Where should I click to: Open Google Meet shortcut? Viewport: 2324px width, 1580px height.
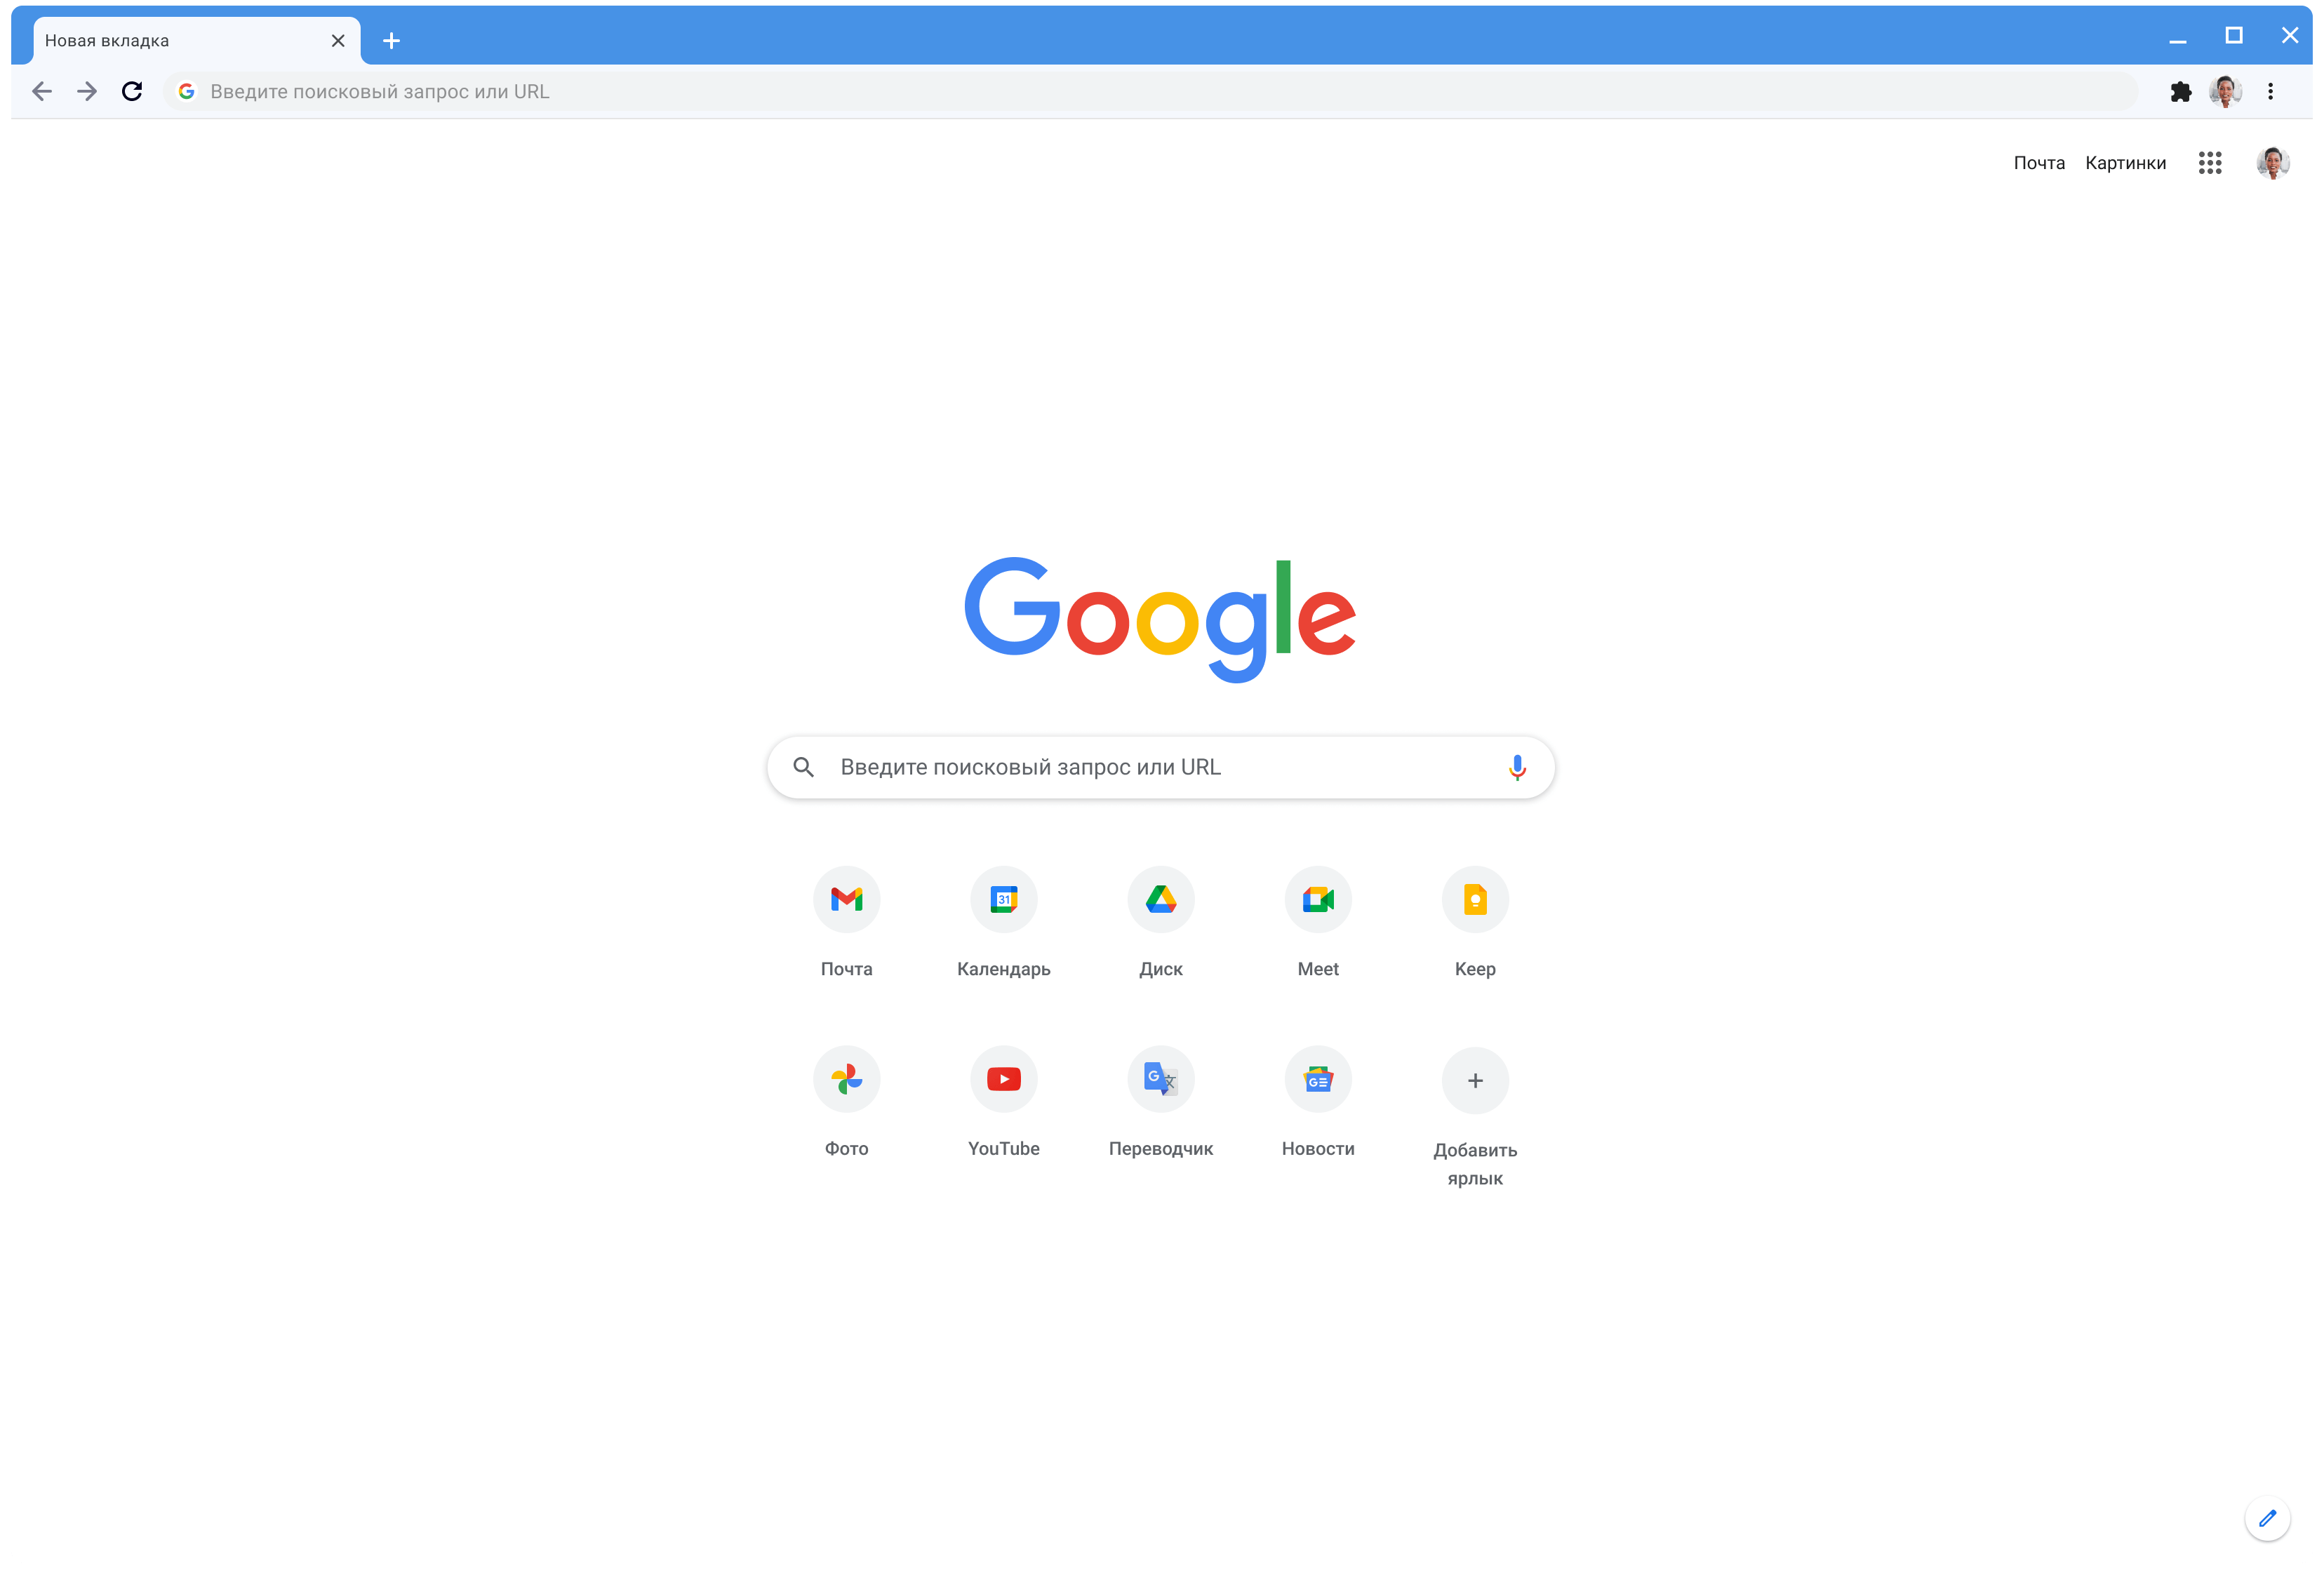tap(1319, 899)
